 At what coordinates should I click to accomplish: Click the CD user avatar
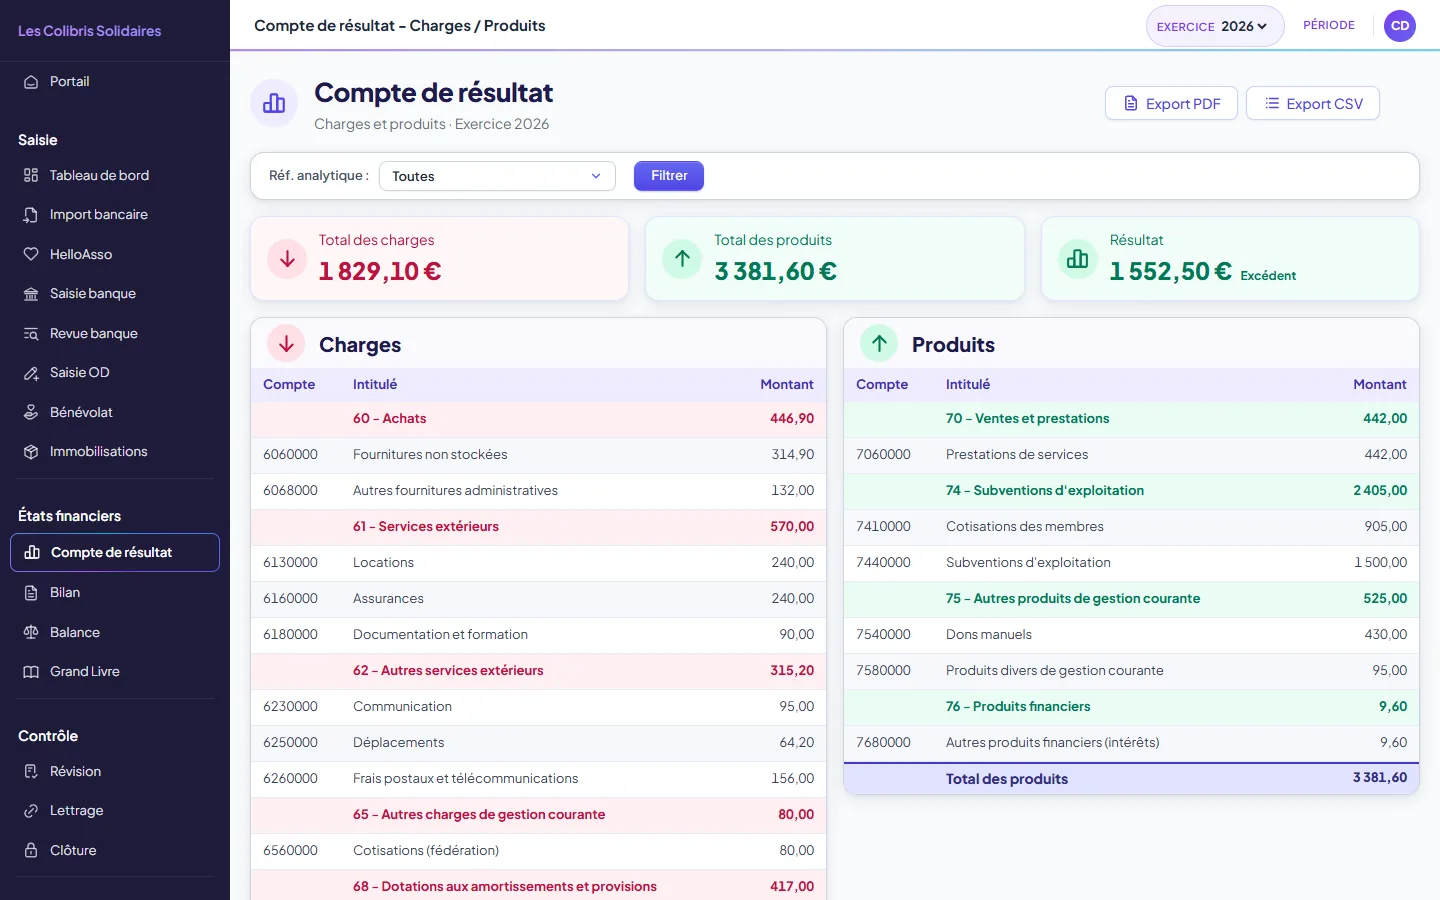(1400, 26)
